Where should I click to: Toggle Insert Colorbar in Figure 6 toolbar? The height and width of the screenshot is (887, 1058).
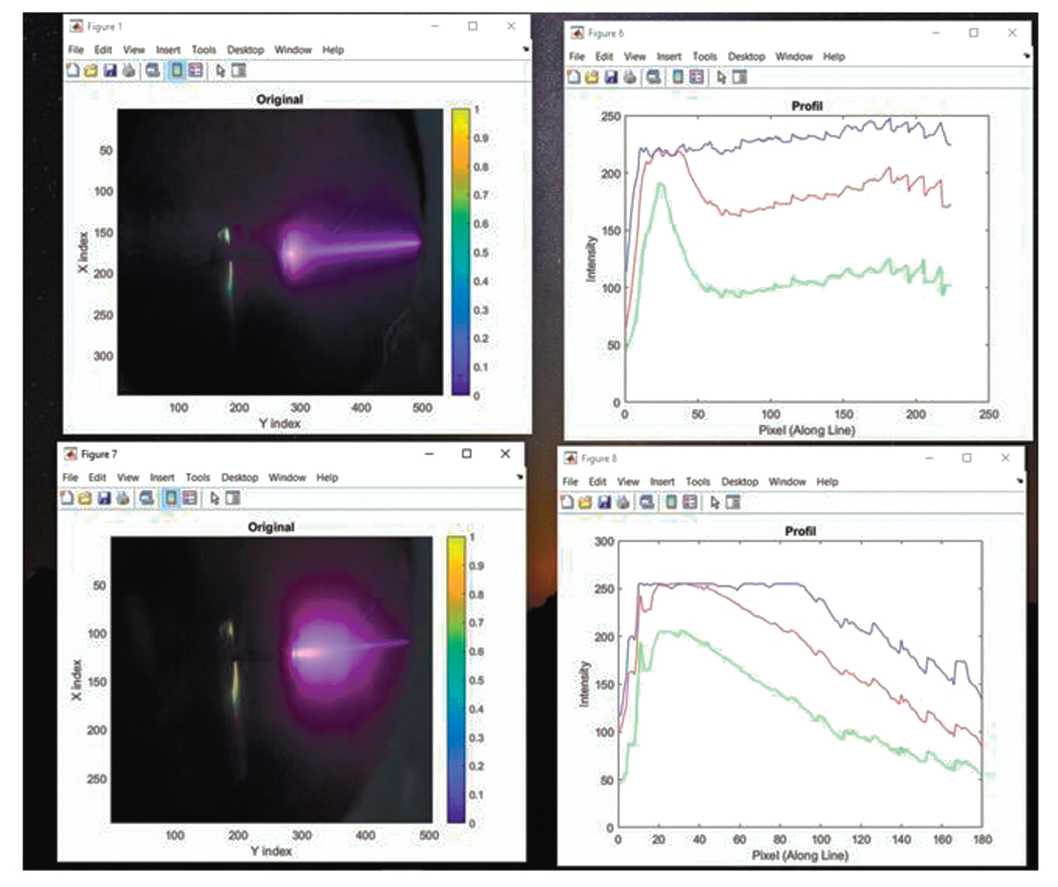677,77
